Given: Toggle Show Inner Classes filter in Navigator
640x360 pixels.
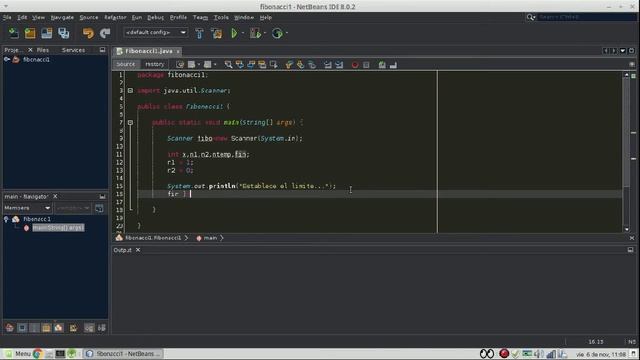Looking at the screenshot, I should (x=59, y=328).
